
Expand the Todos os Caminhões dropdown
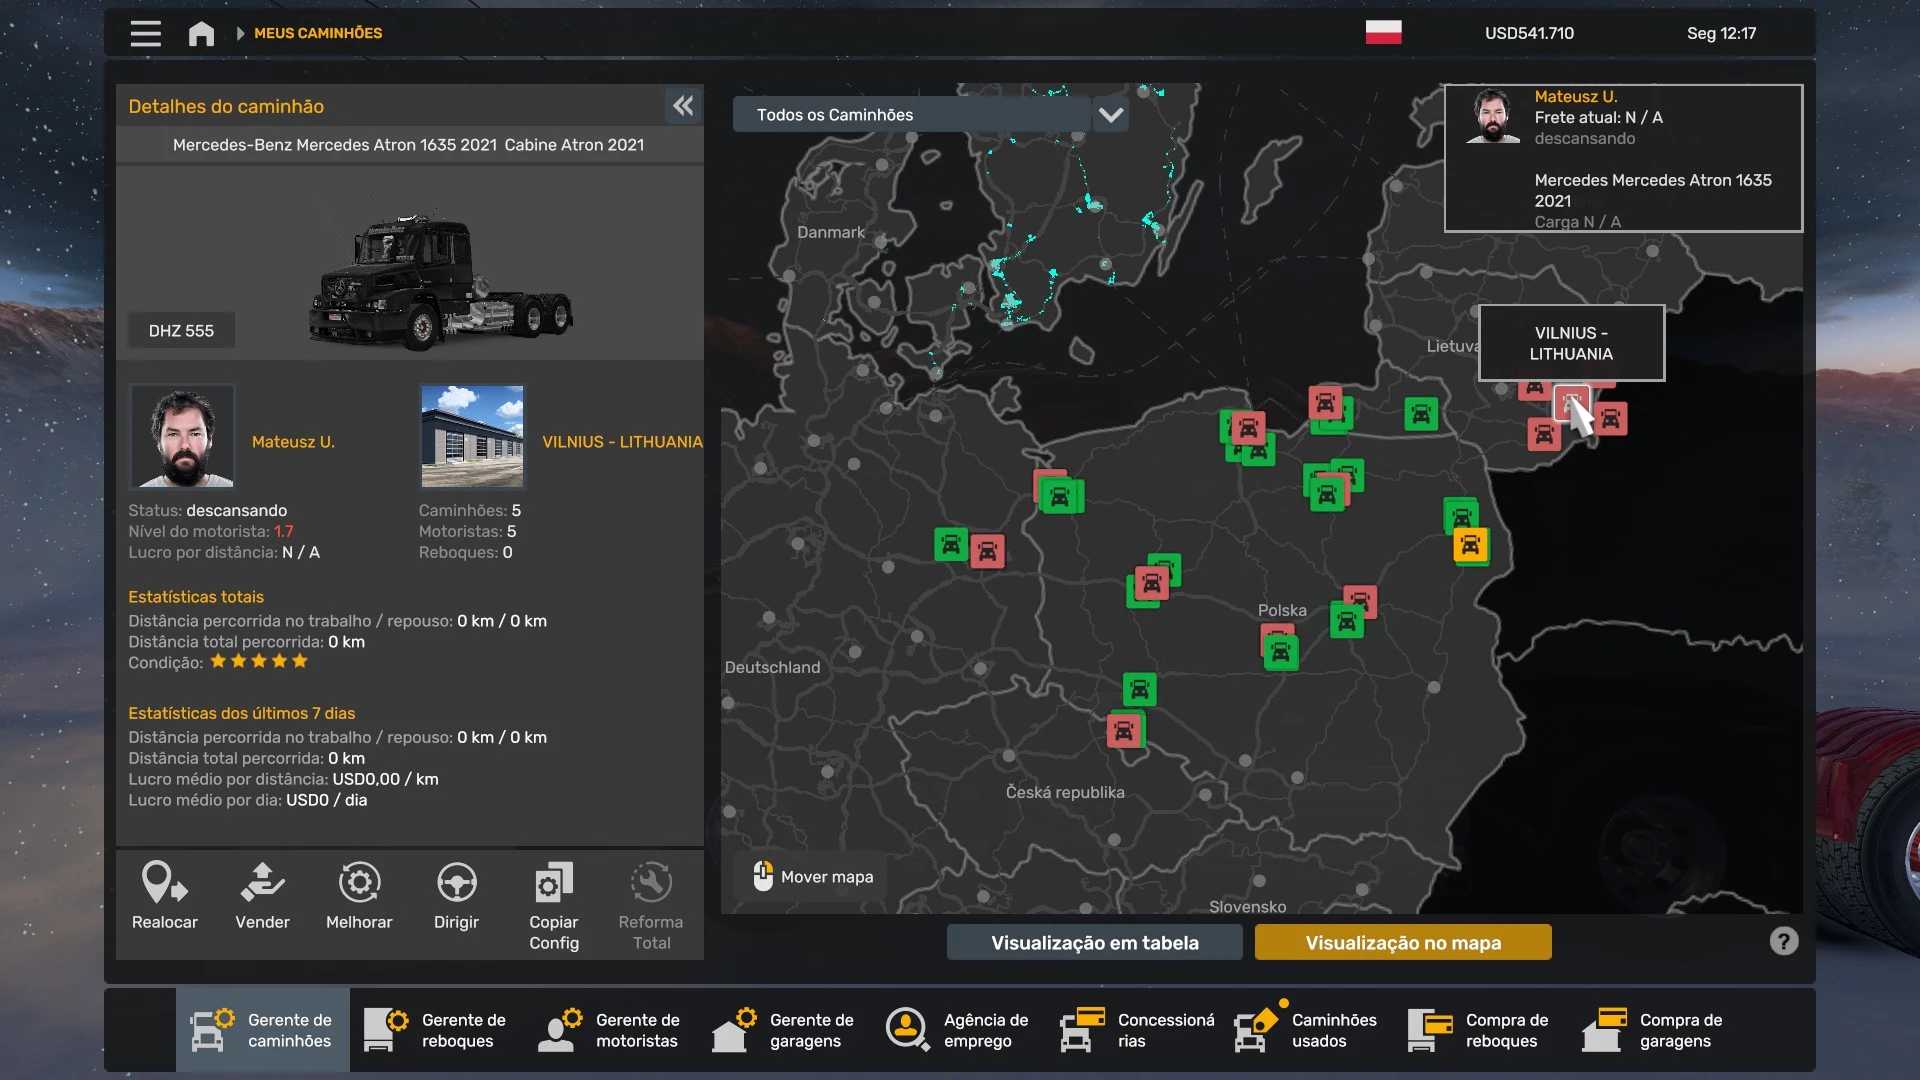click(x=911, y=115)
